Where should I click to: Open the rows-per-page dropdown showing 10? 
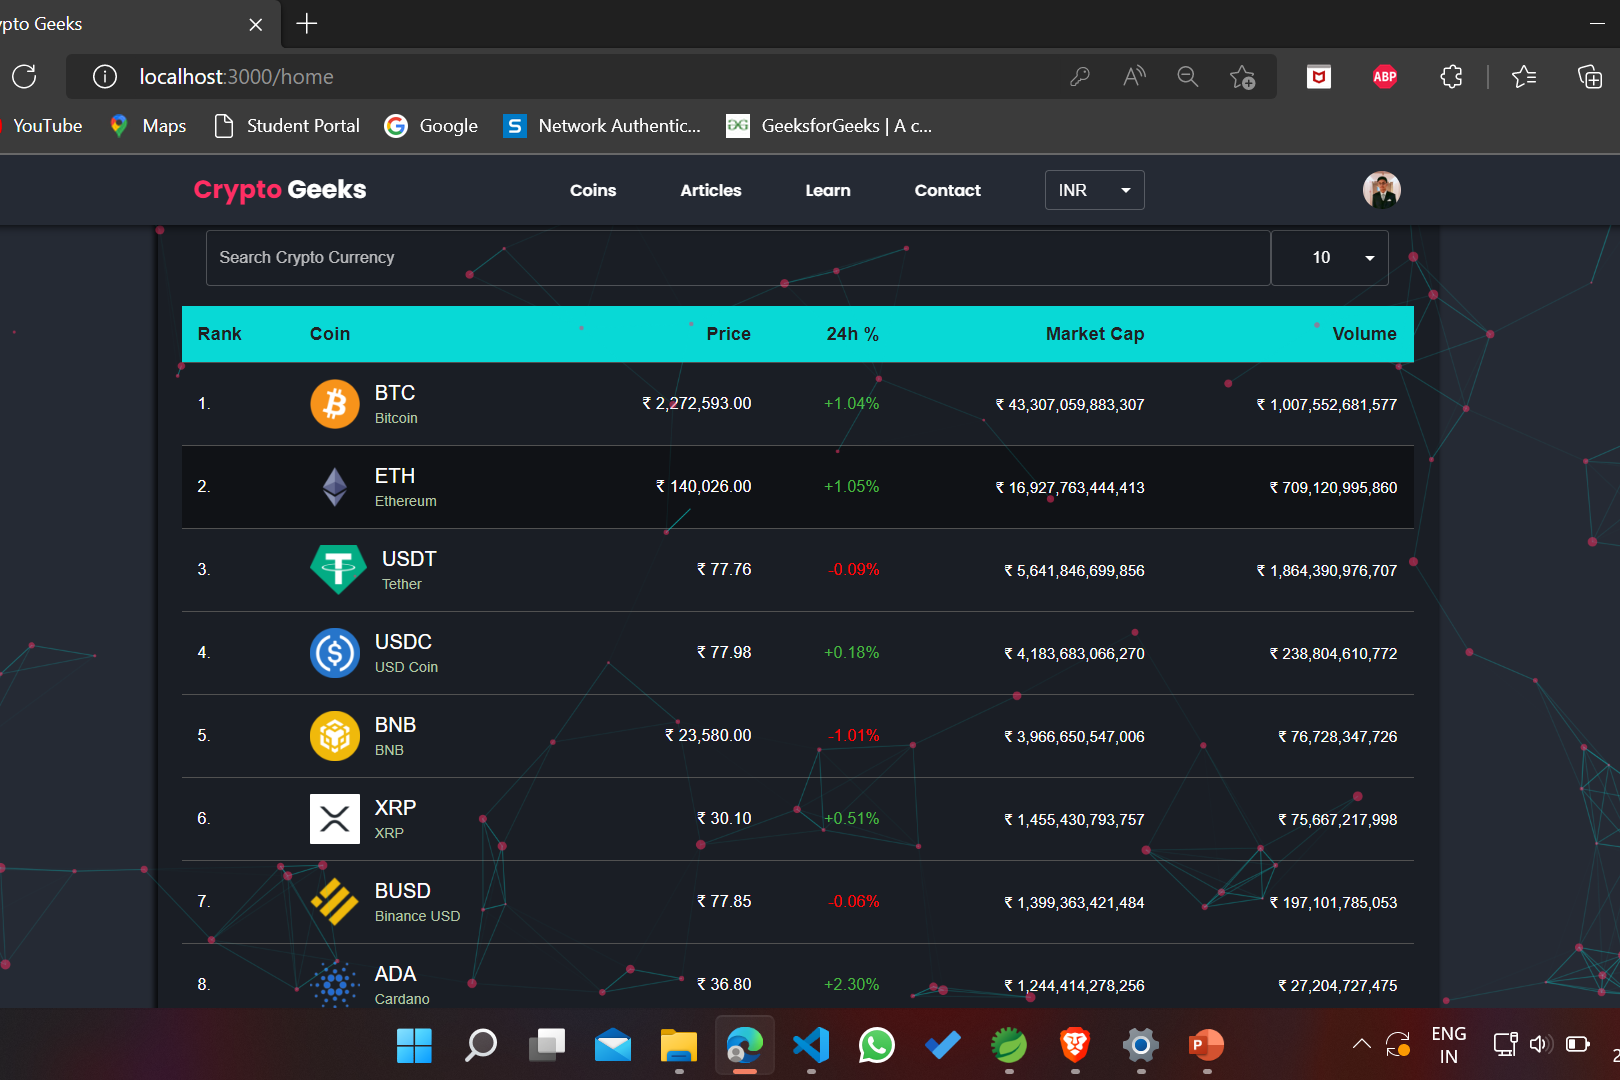click(1330, 258)
